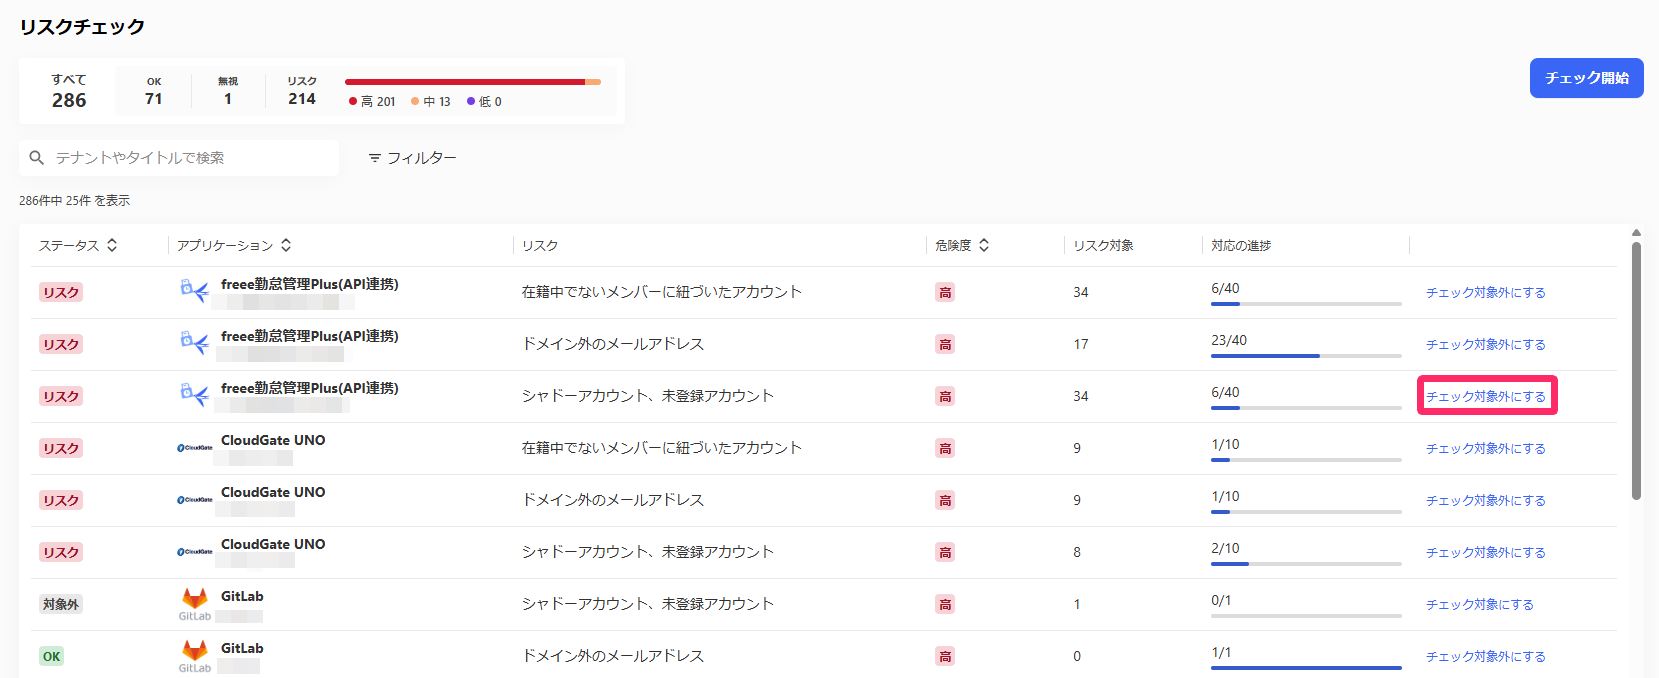Click risk count 8 cell for CloudGate

pos(1077,552)
